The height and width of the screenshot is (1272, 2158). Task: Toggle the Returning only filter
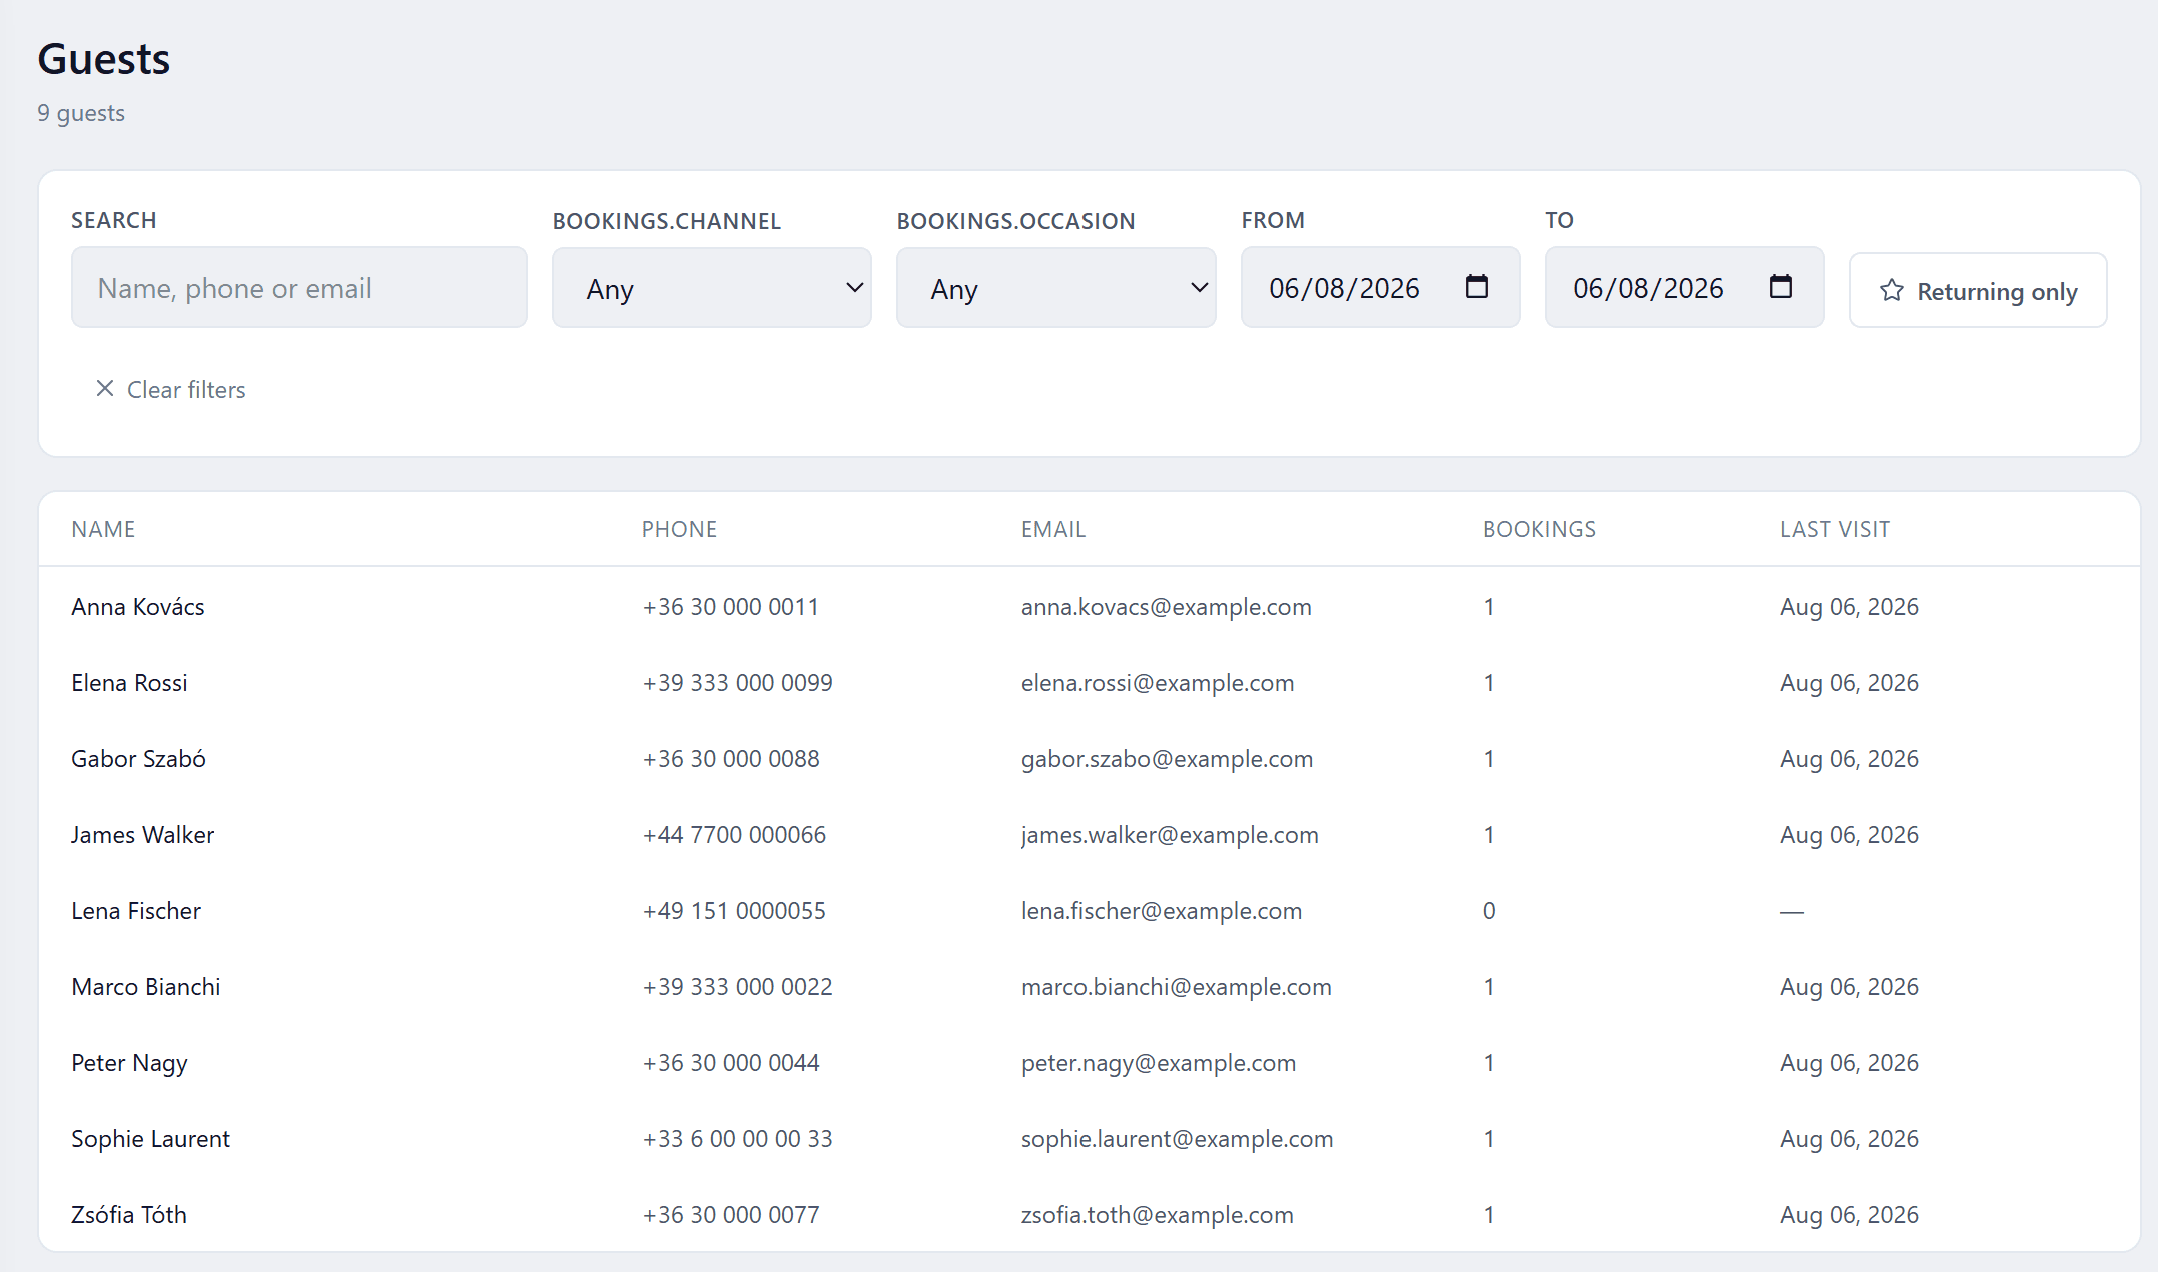click(1978, 290)
